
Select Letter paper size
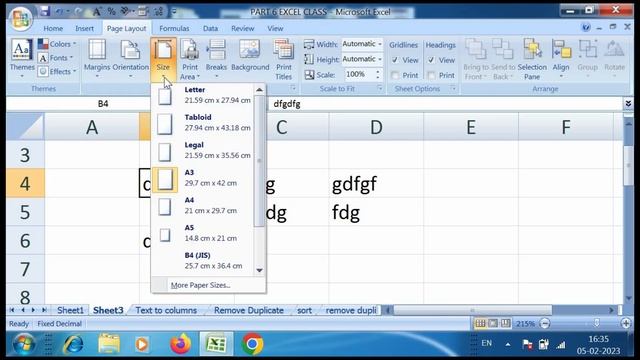[x=203, y=95]
